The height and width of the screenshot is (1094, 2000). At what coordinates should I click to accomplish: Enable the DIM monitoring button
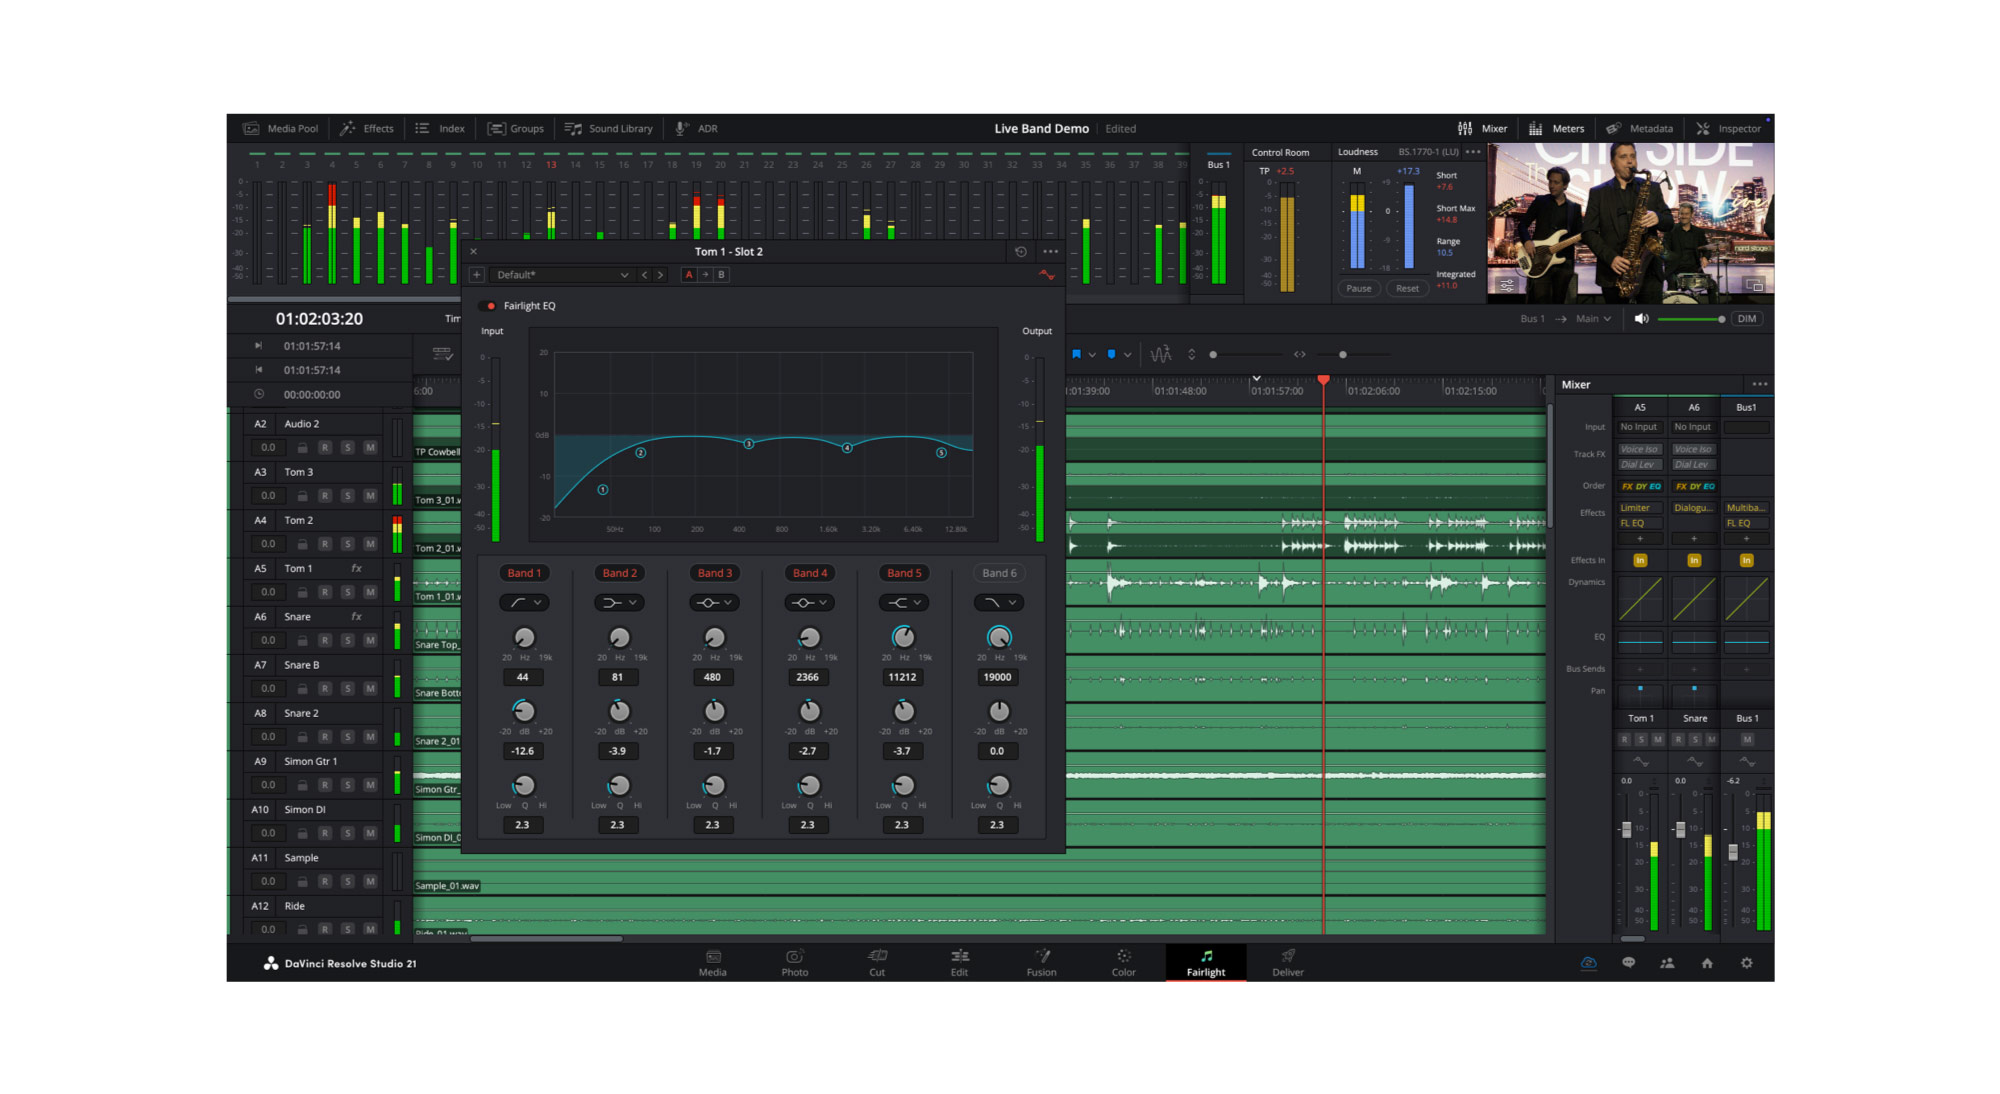[1746, 318]
